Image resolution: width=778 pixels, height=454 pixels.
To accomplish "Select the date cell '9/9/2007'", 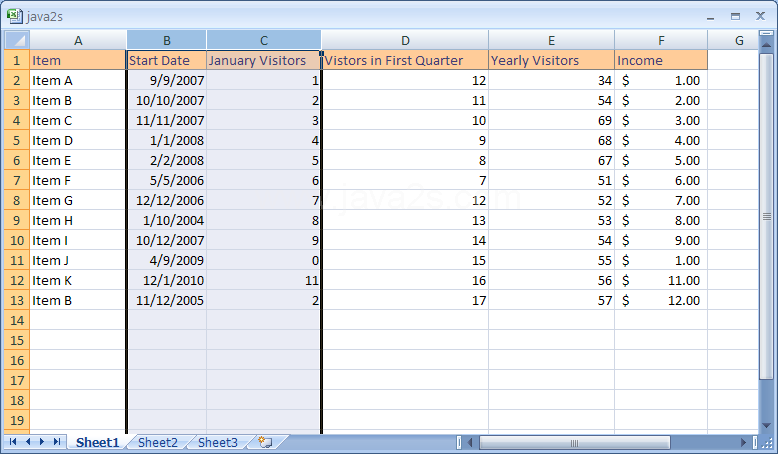I will [x=167, y=80].
